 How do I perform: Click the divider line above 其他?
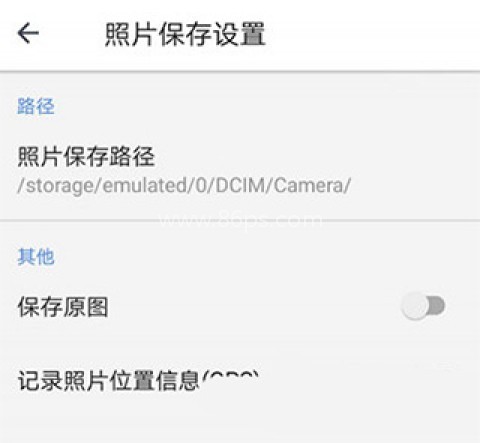click(x=240, y=220)
